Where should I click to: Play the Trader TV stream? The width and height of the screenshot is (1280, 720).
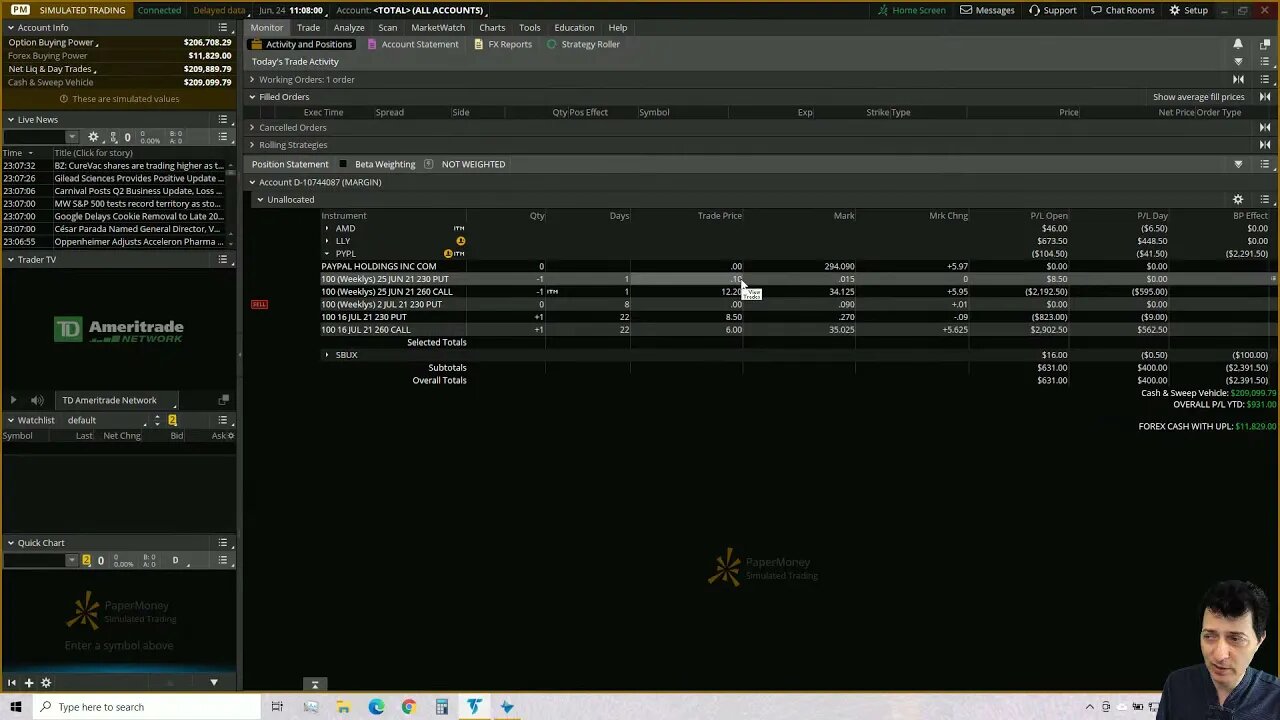point(13,400)
